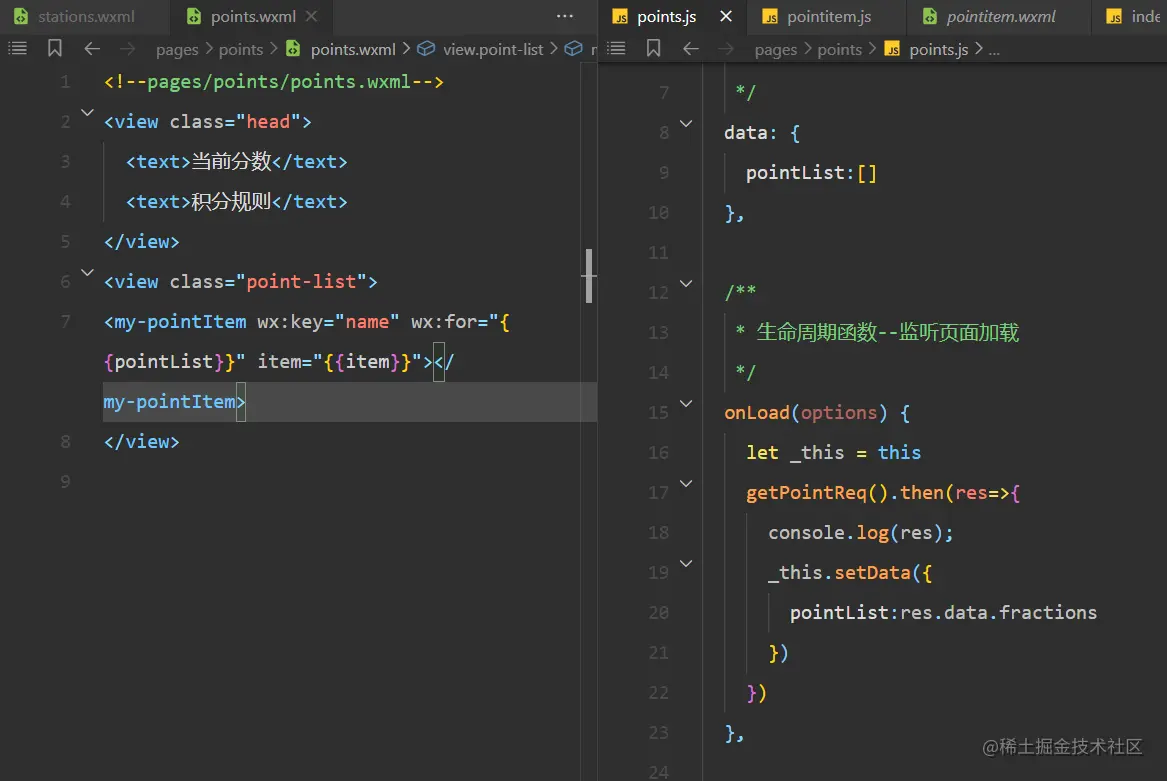This screenshot has width=1167, height=781.
Task: Click the ellipsis breadcrumb after points.js
Action: (994, 50)
